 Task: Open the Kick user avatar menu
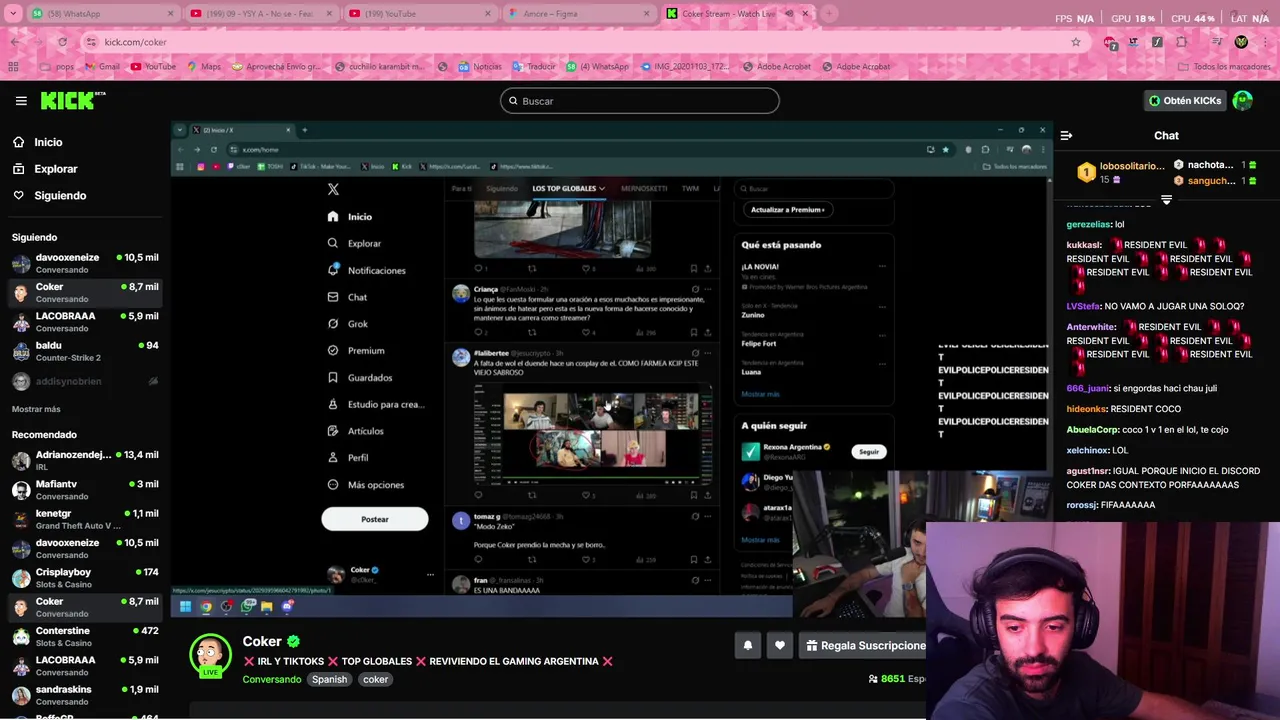click(x=1243, y=101)
